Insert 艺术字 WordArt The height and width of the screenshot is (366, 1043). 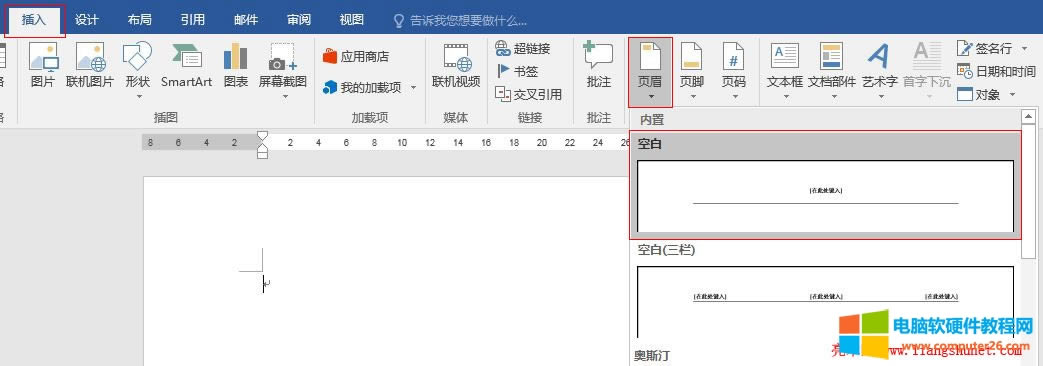click(880, 70)
